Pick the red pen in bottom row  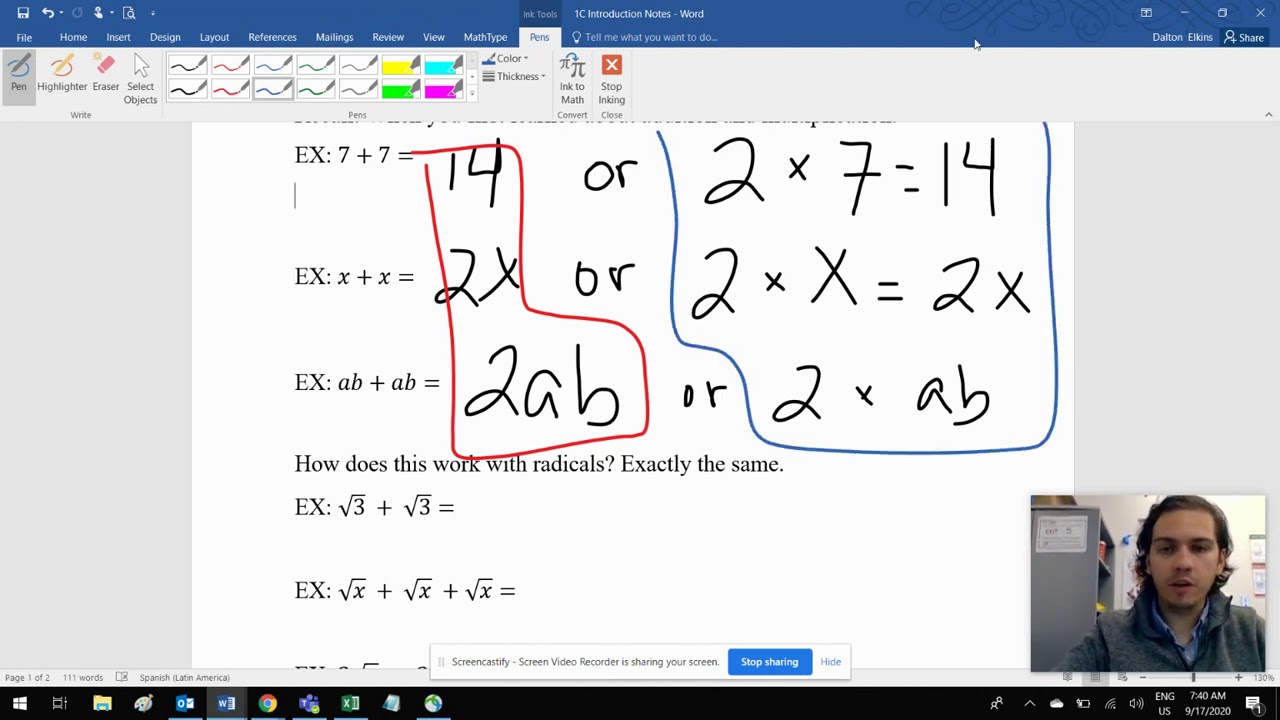(230, 91)
